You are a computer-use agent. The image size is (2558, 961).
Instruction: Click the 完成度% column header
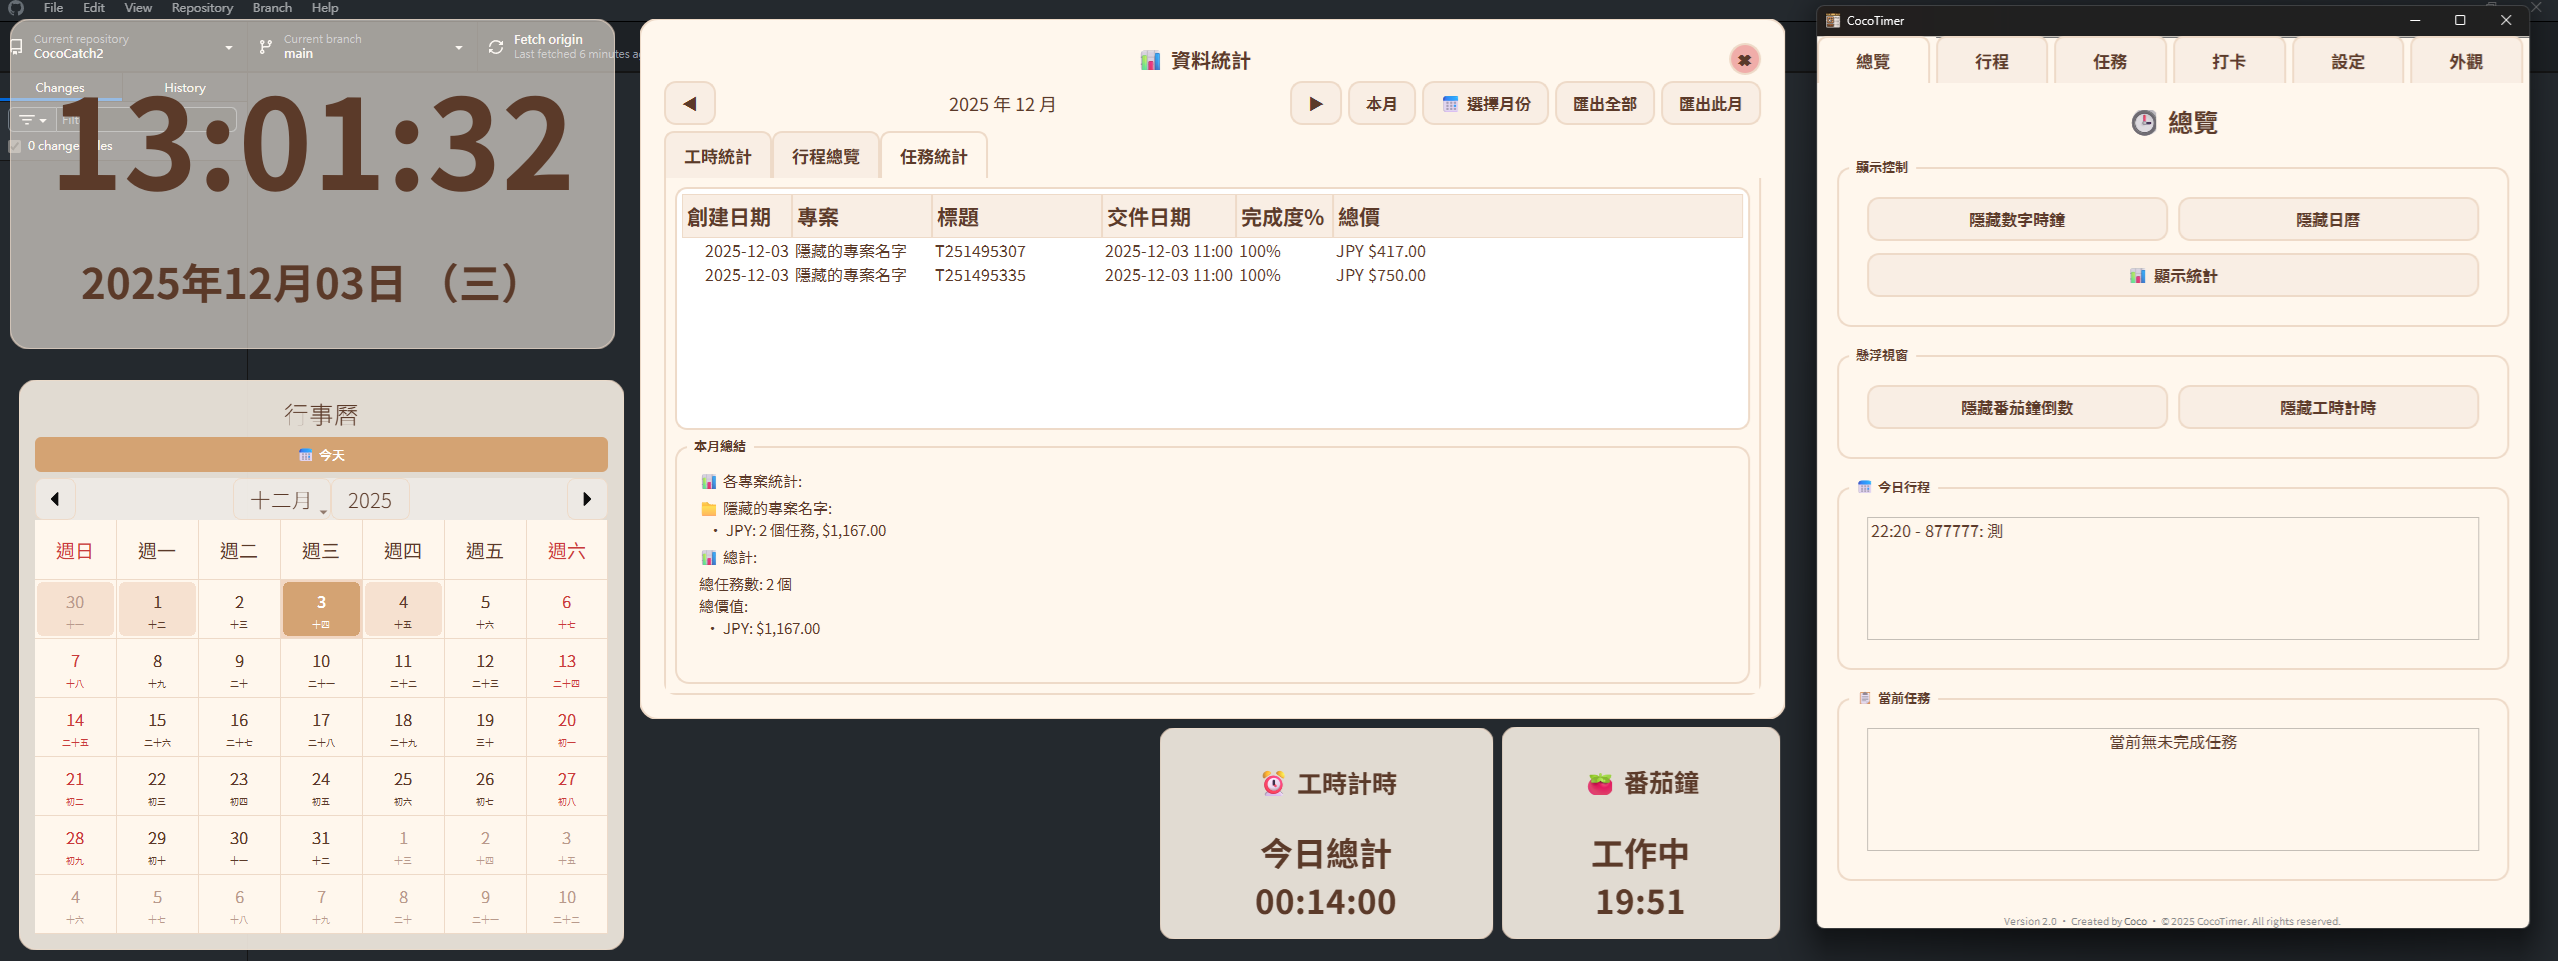tap(1284, 217)
